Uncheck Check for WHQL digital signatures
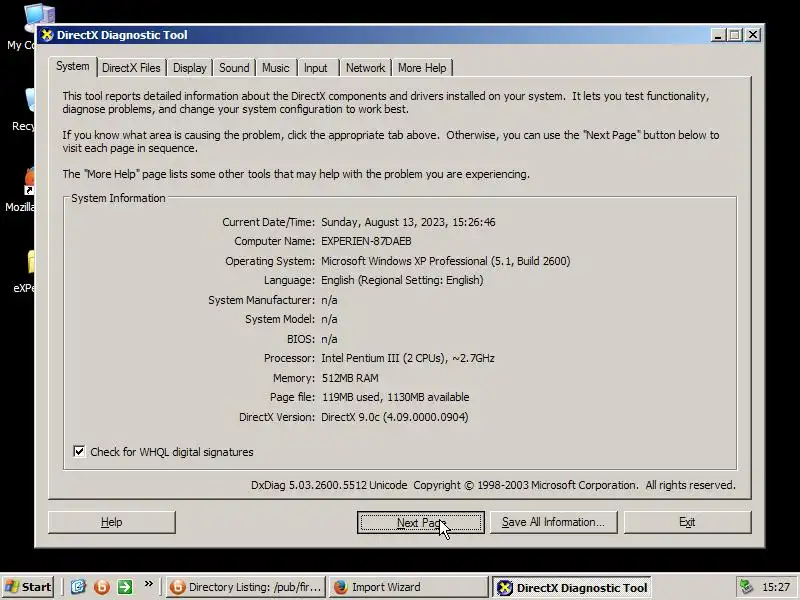800x600 pixels. (x=79, y=452)
